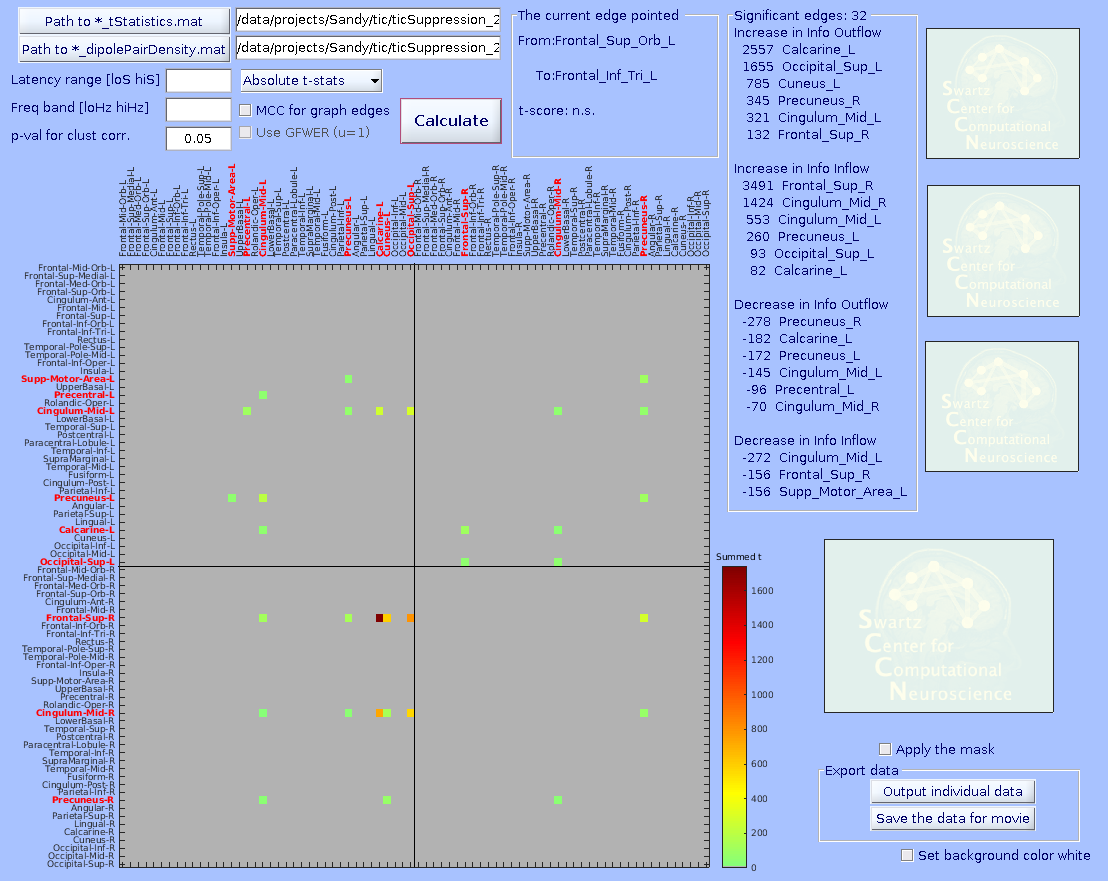Click the Summed t colorbar
The width and height of the screenshot is (1108, 881).
click(x=734, y=716)
